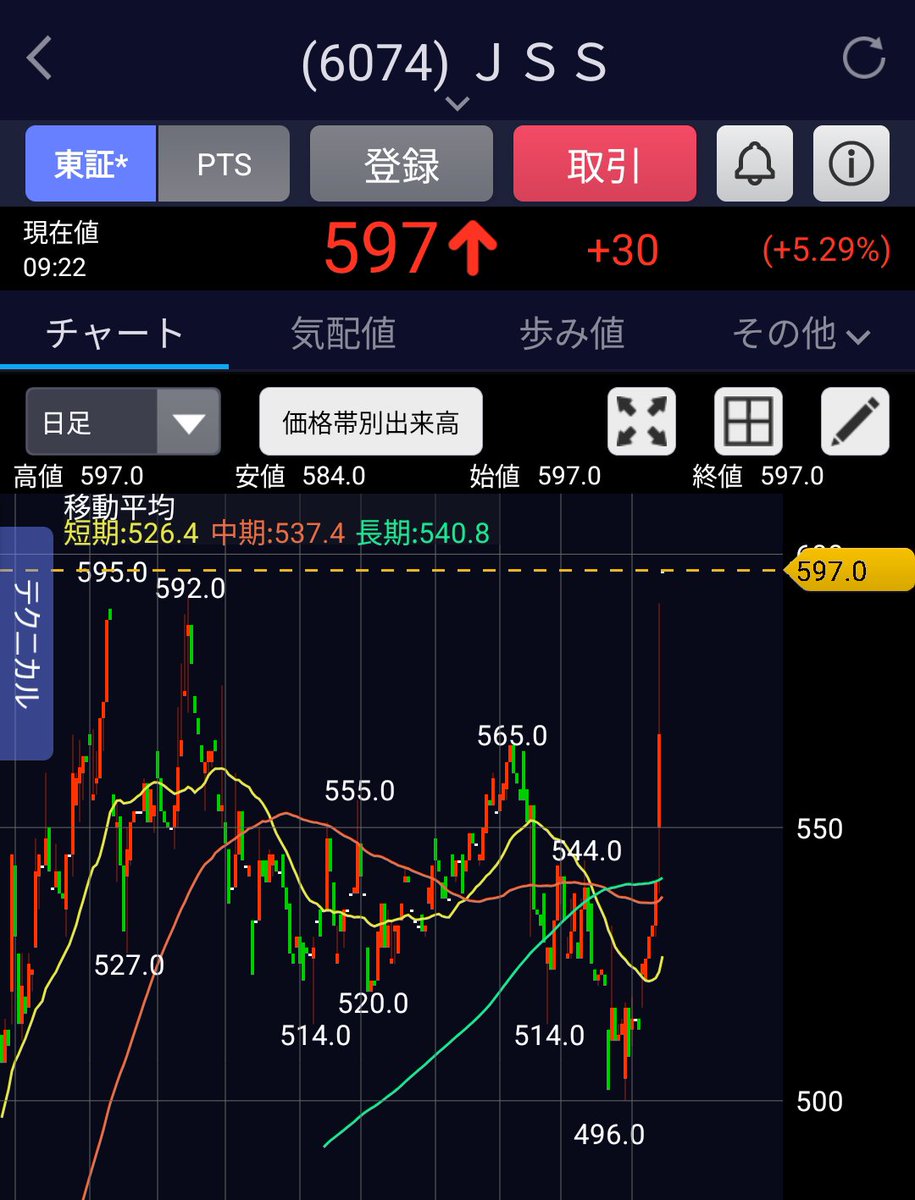Click the 527.0 low label on chart
The height and width of the screenshot is (1200, 915).
(129, 965)
